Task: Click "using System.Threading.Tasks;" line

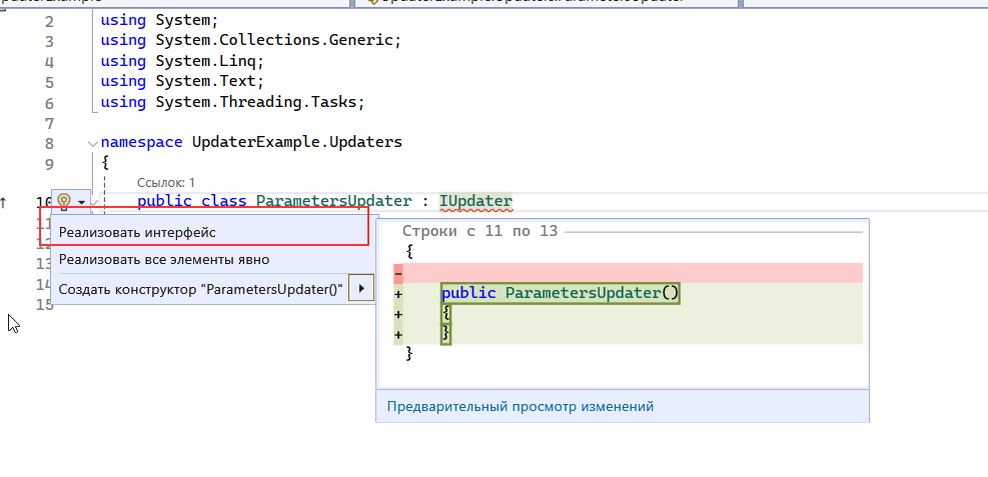Action: tap(233, 102)
